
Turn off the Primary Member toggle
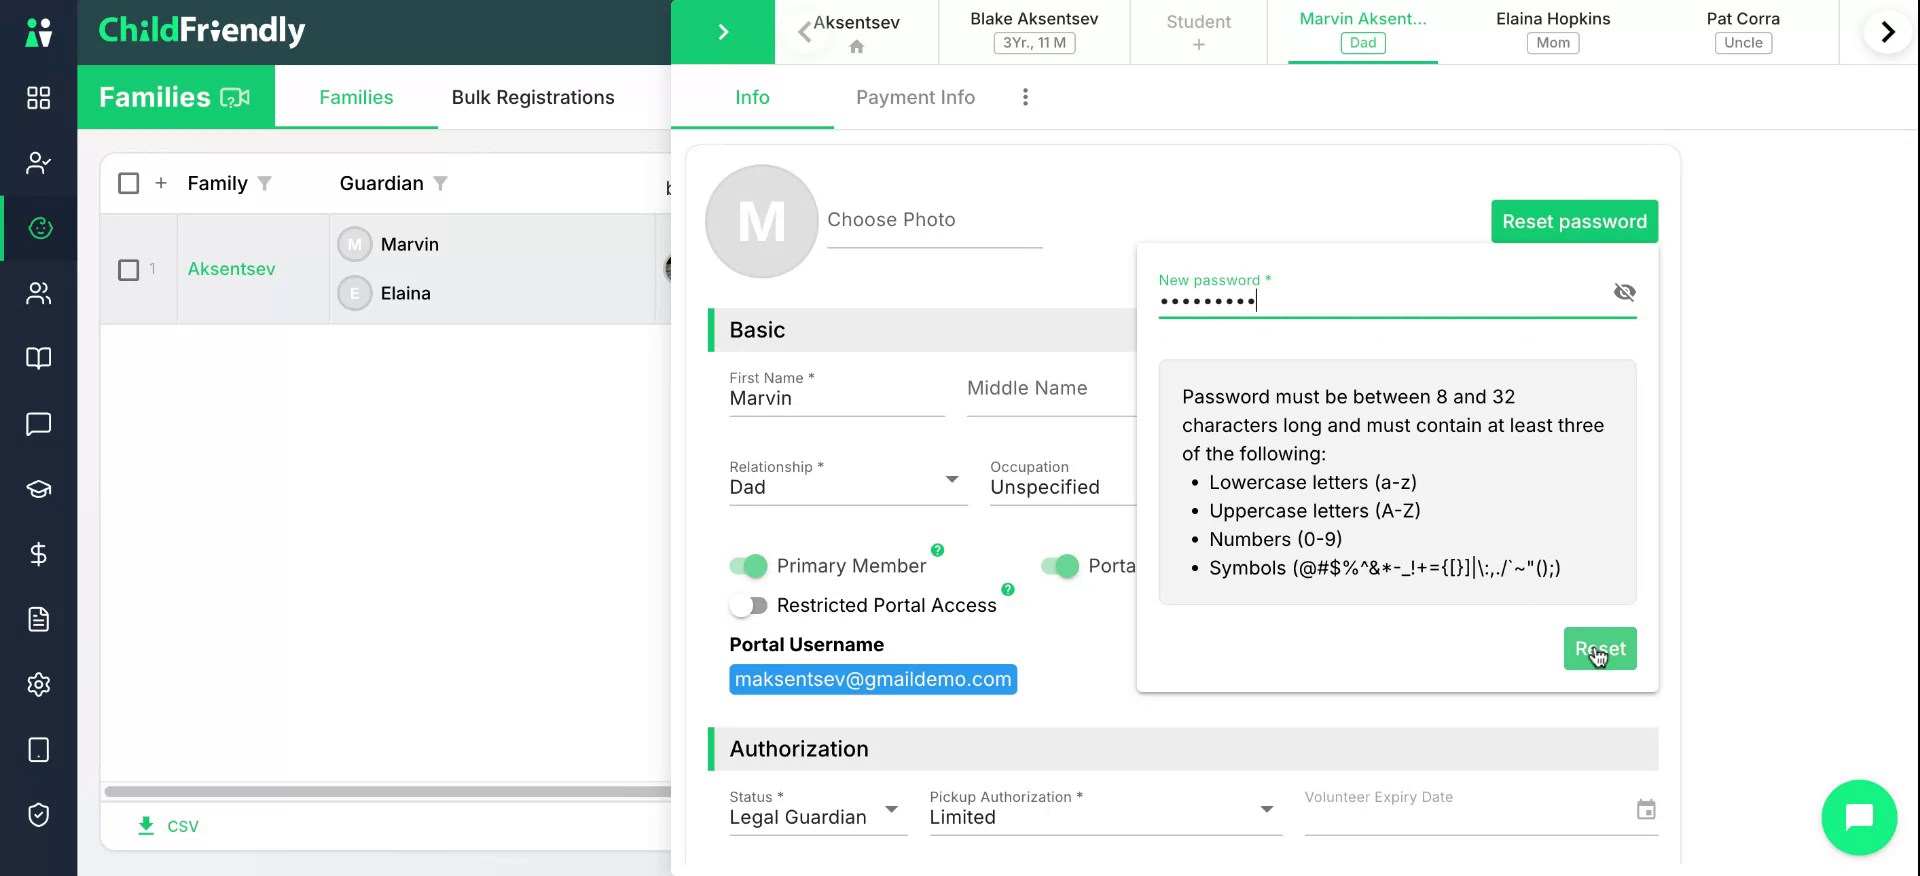coord(748,566)
